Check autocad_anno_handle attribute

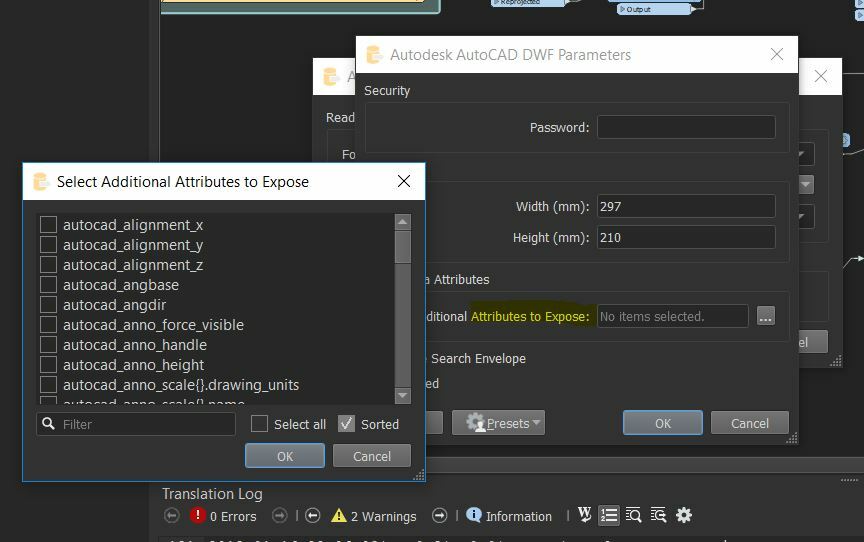[x=48, y=345]
